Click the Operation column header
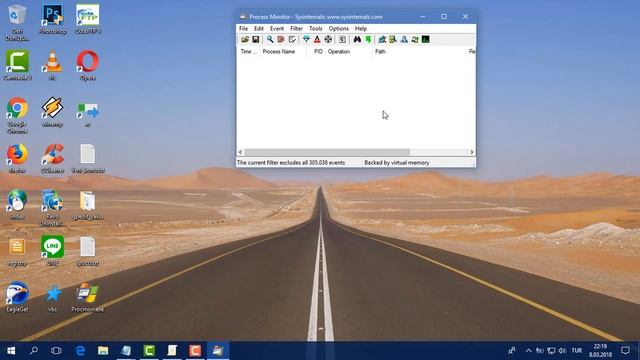The height and width of the screenshot is (360, 640). click(349, 51)
